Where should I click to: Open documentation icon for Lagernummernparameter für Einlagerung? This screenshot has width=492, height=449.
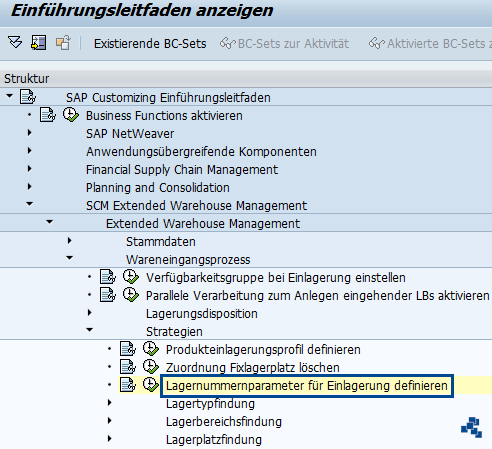[x=128, y=385]
